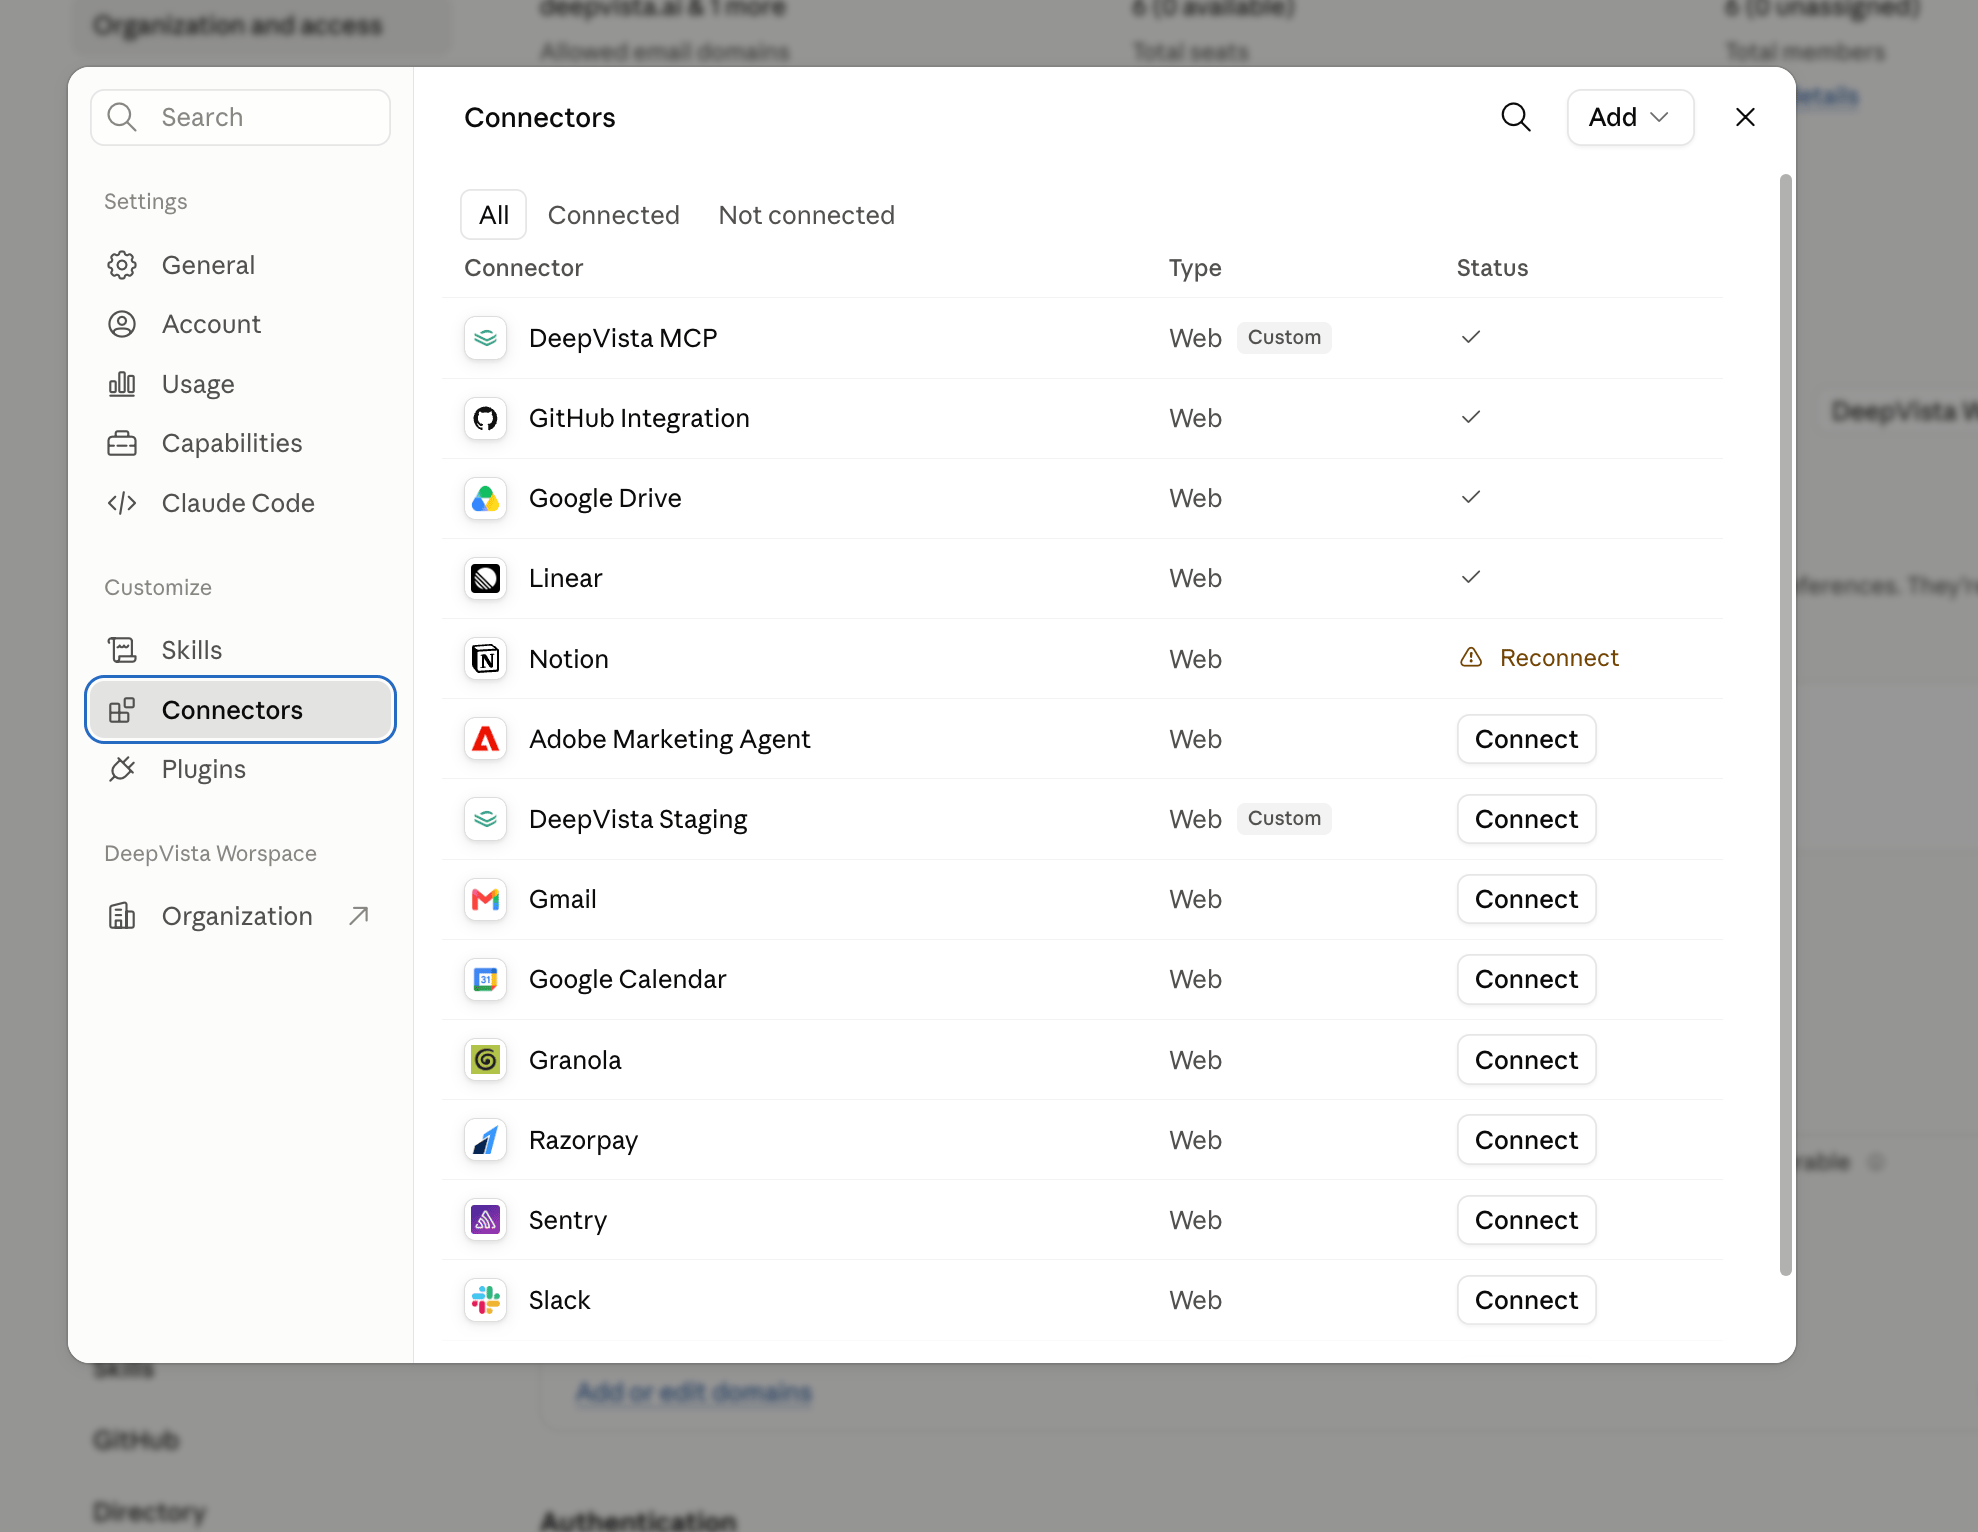Click Add or edit domains in background page
Image resolution: width=1978 pixels, height=1532 pixels.
(694, 1392)
